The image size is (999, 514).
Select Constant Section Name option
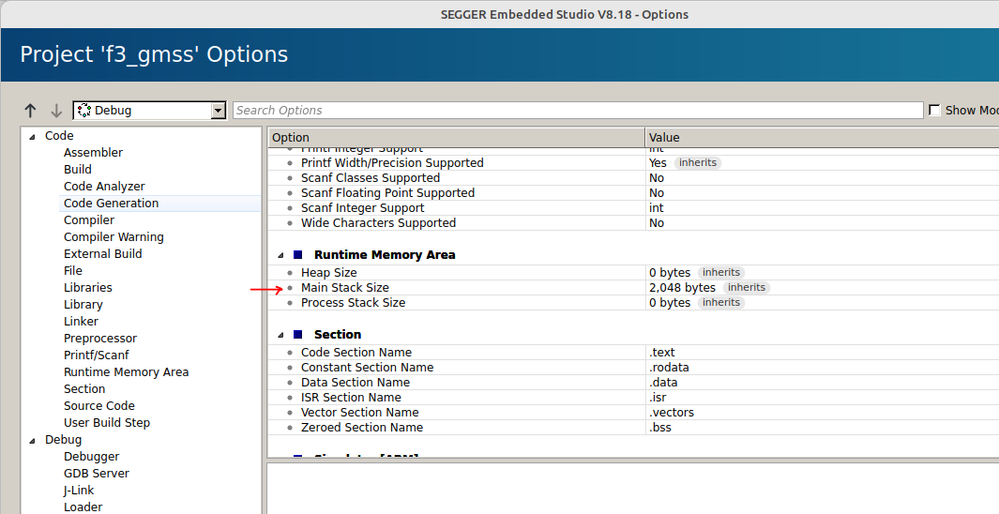click(367, 368)
